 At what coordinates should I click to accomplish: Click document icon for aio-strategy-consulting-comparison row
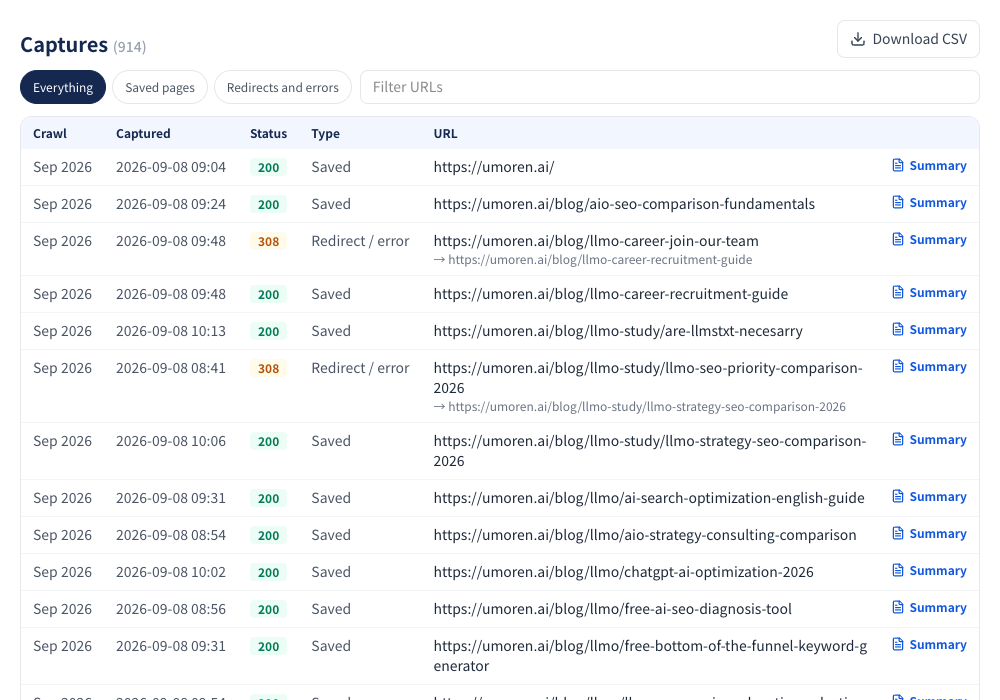(898, 533)
